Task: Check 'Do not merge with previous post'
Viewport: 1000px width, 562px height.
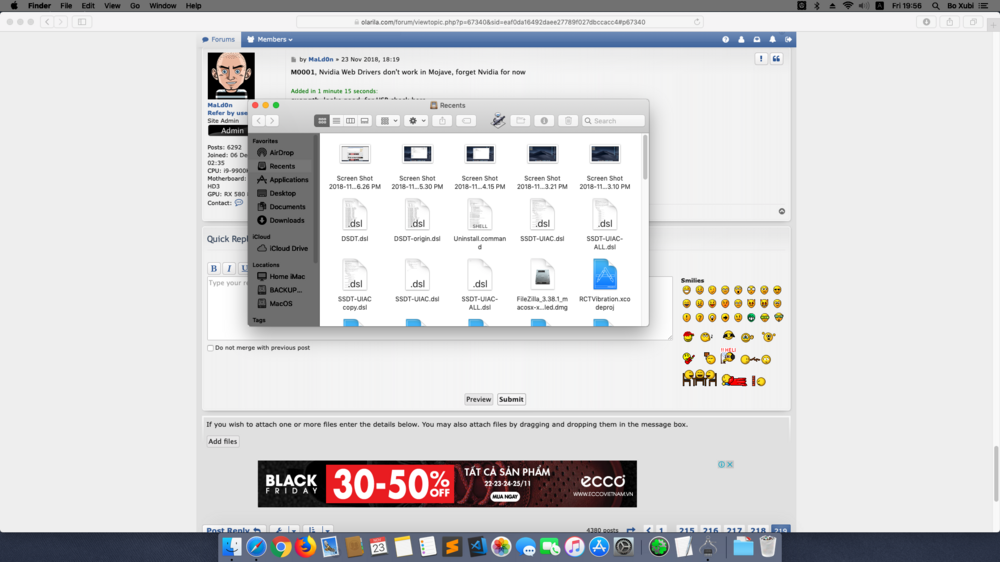Action: coord(210,348)
